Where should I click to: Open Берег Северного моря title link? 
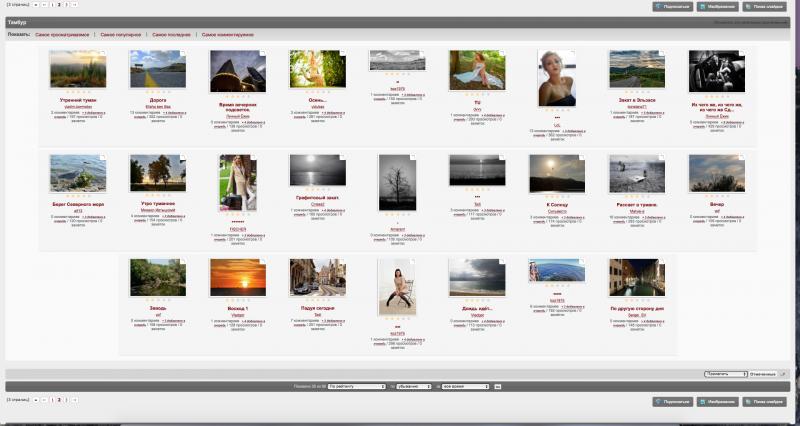[78, 205]
